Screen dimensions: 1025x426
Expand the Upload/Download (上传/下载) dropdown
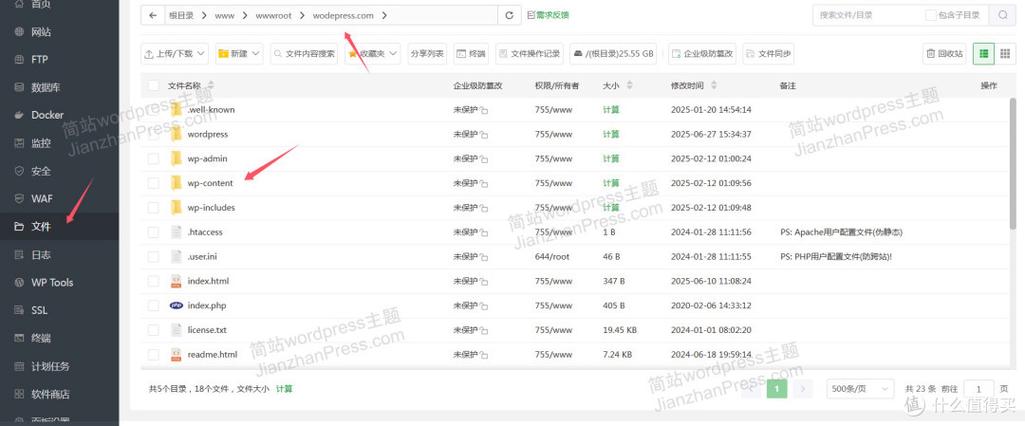176,53
